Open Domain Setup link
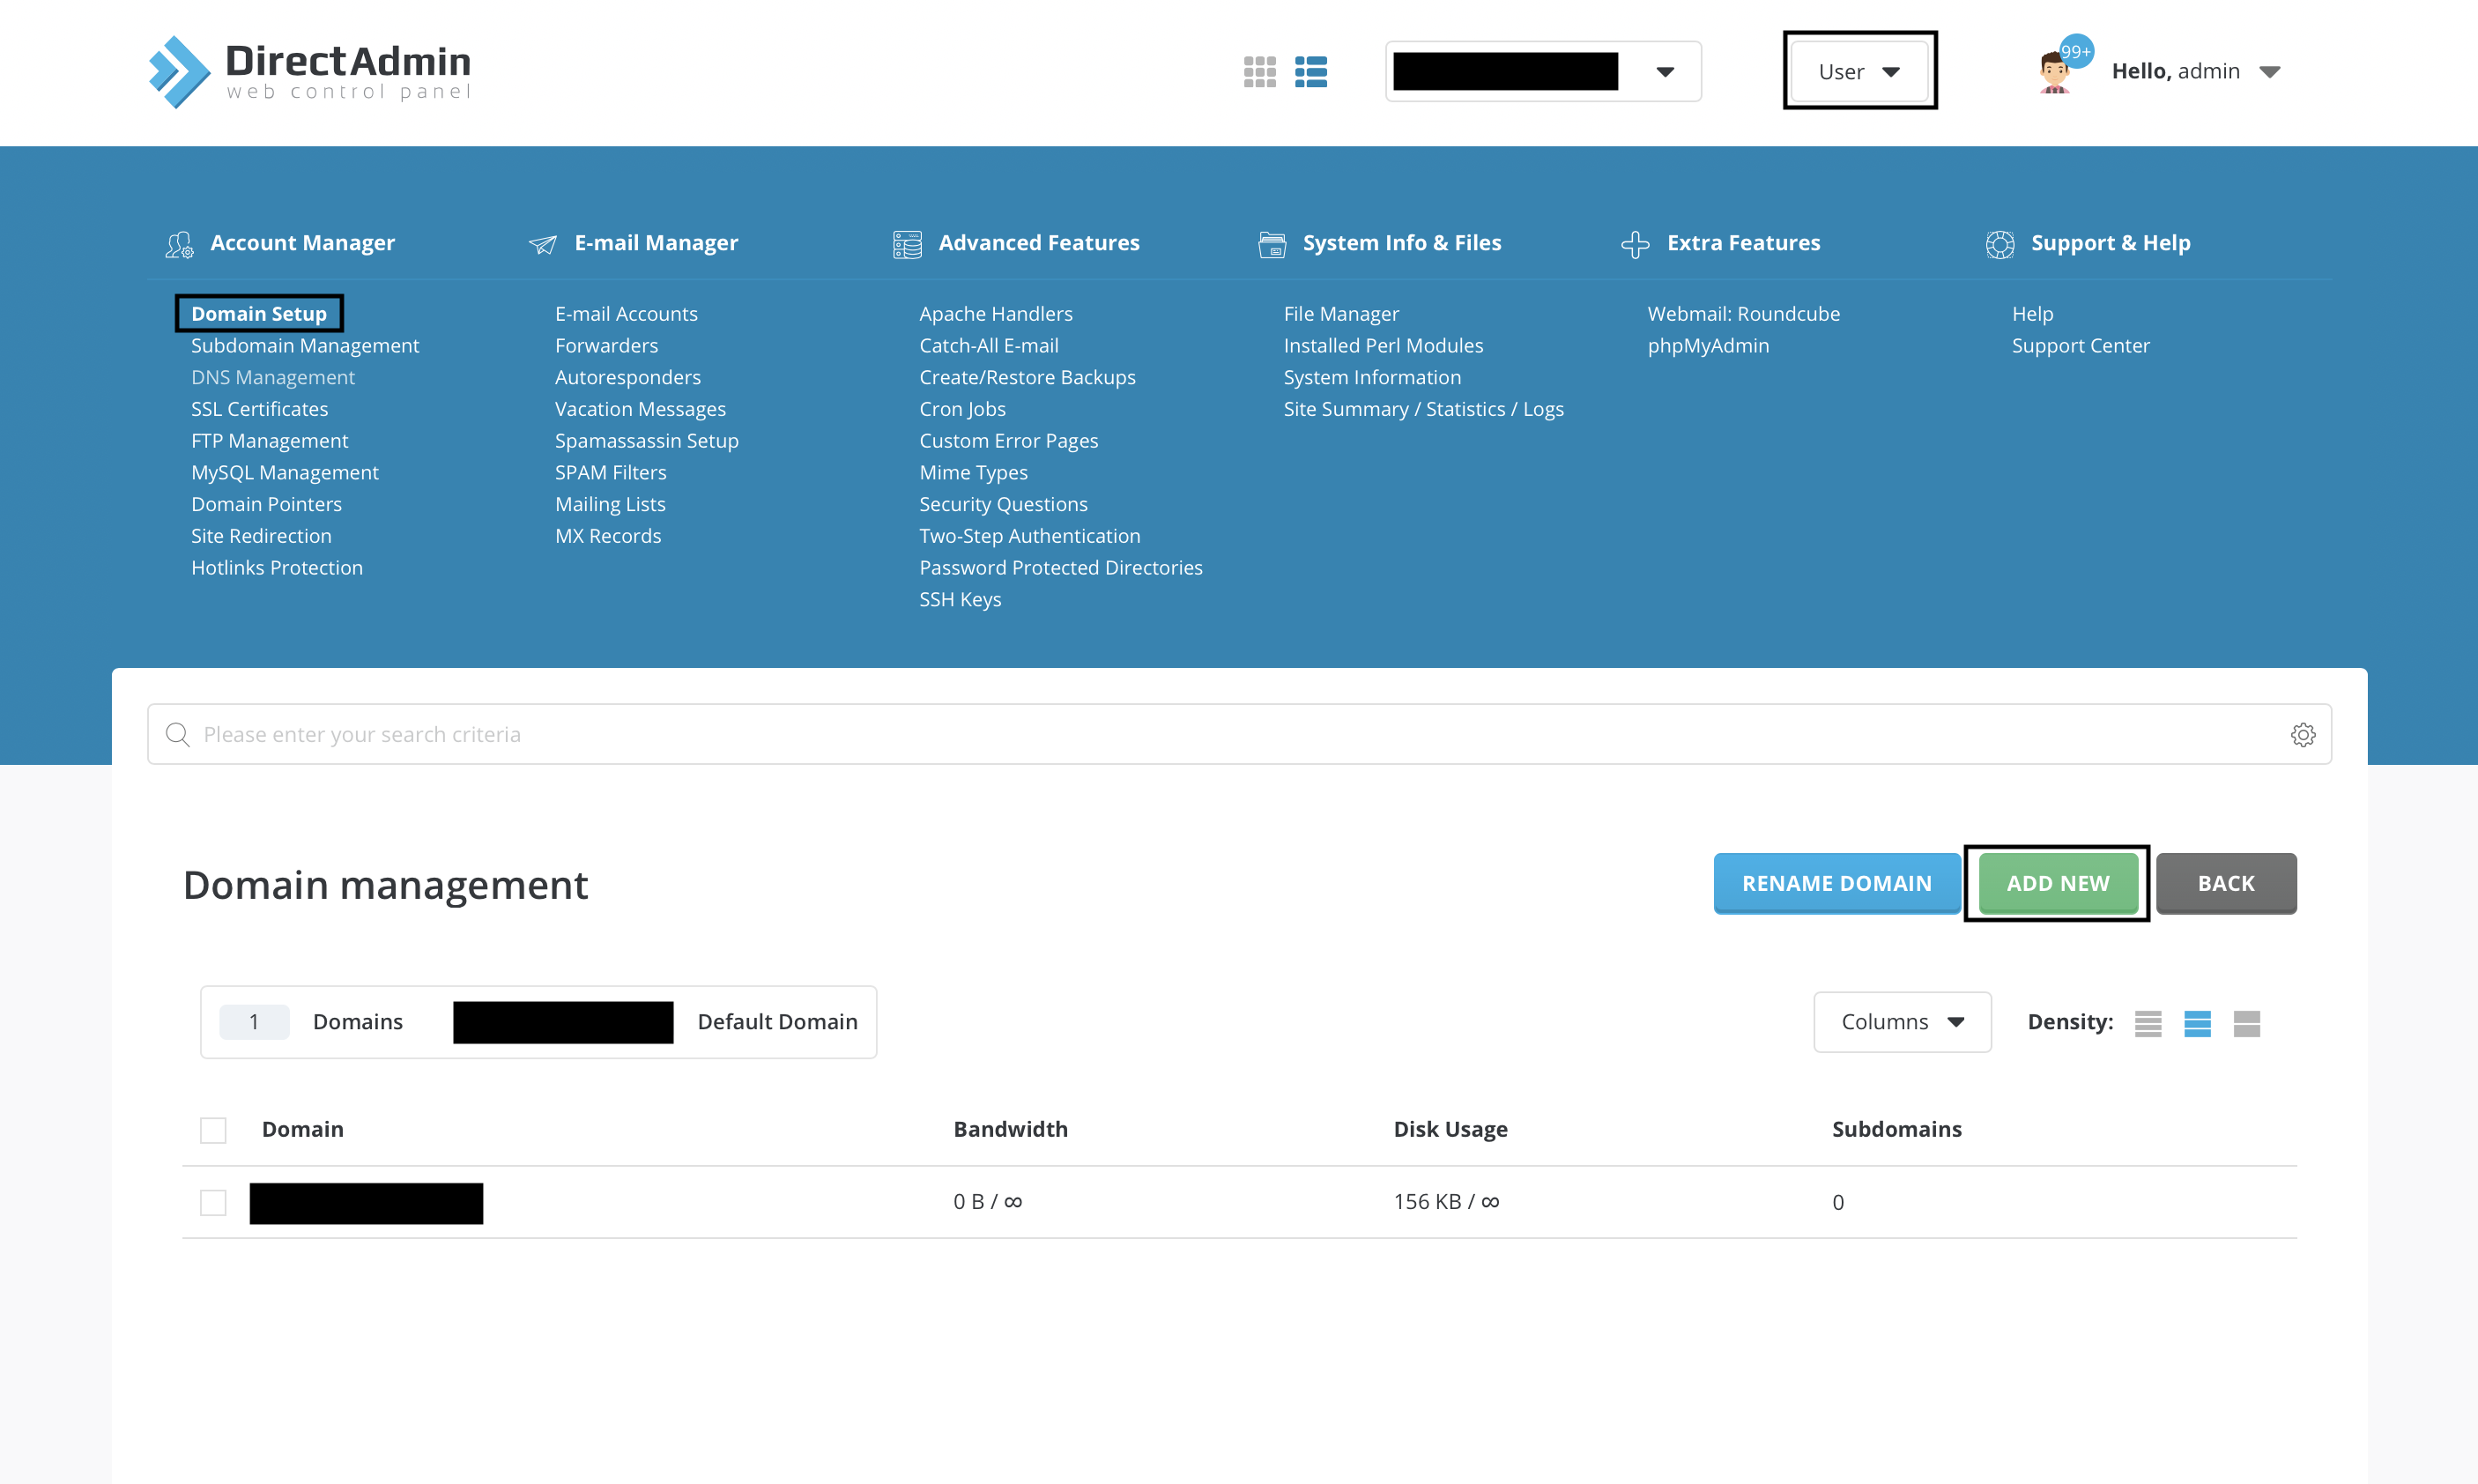The height and width of the screenshot is (1484, 2478). coord(259,314)
